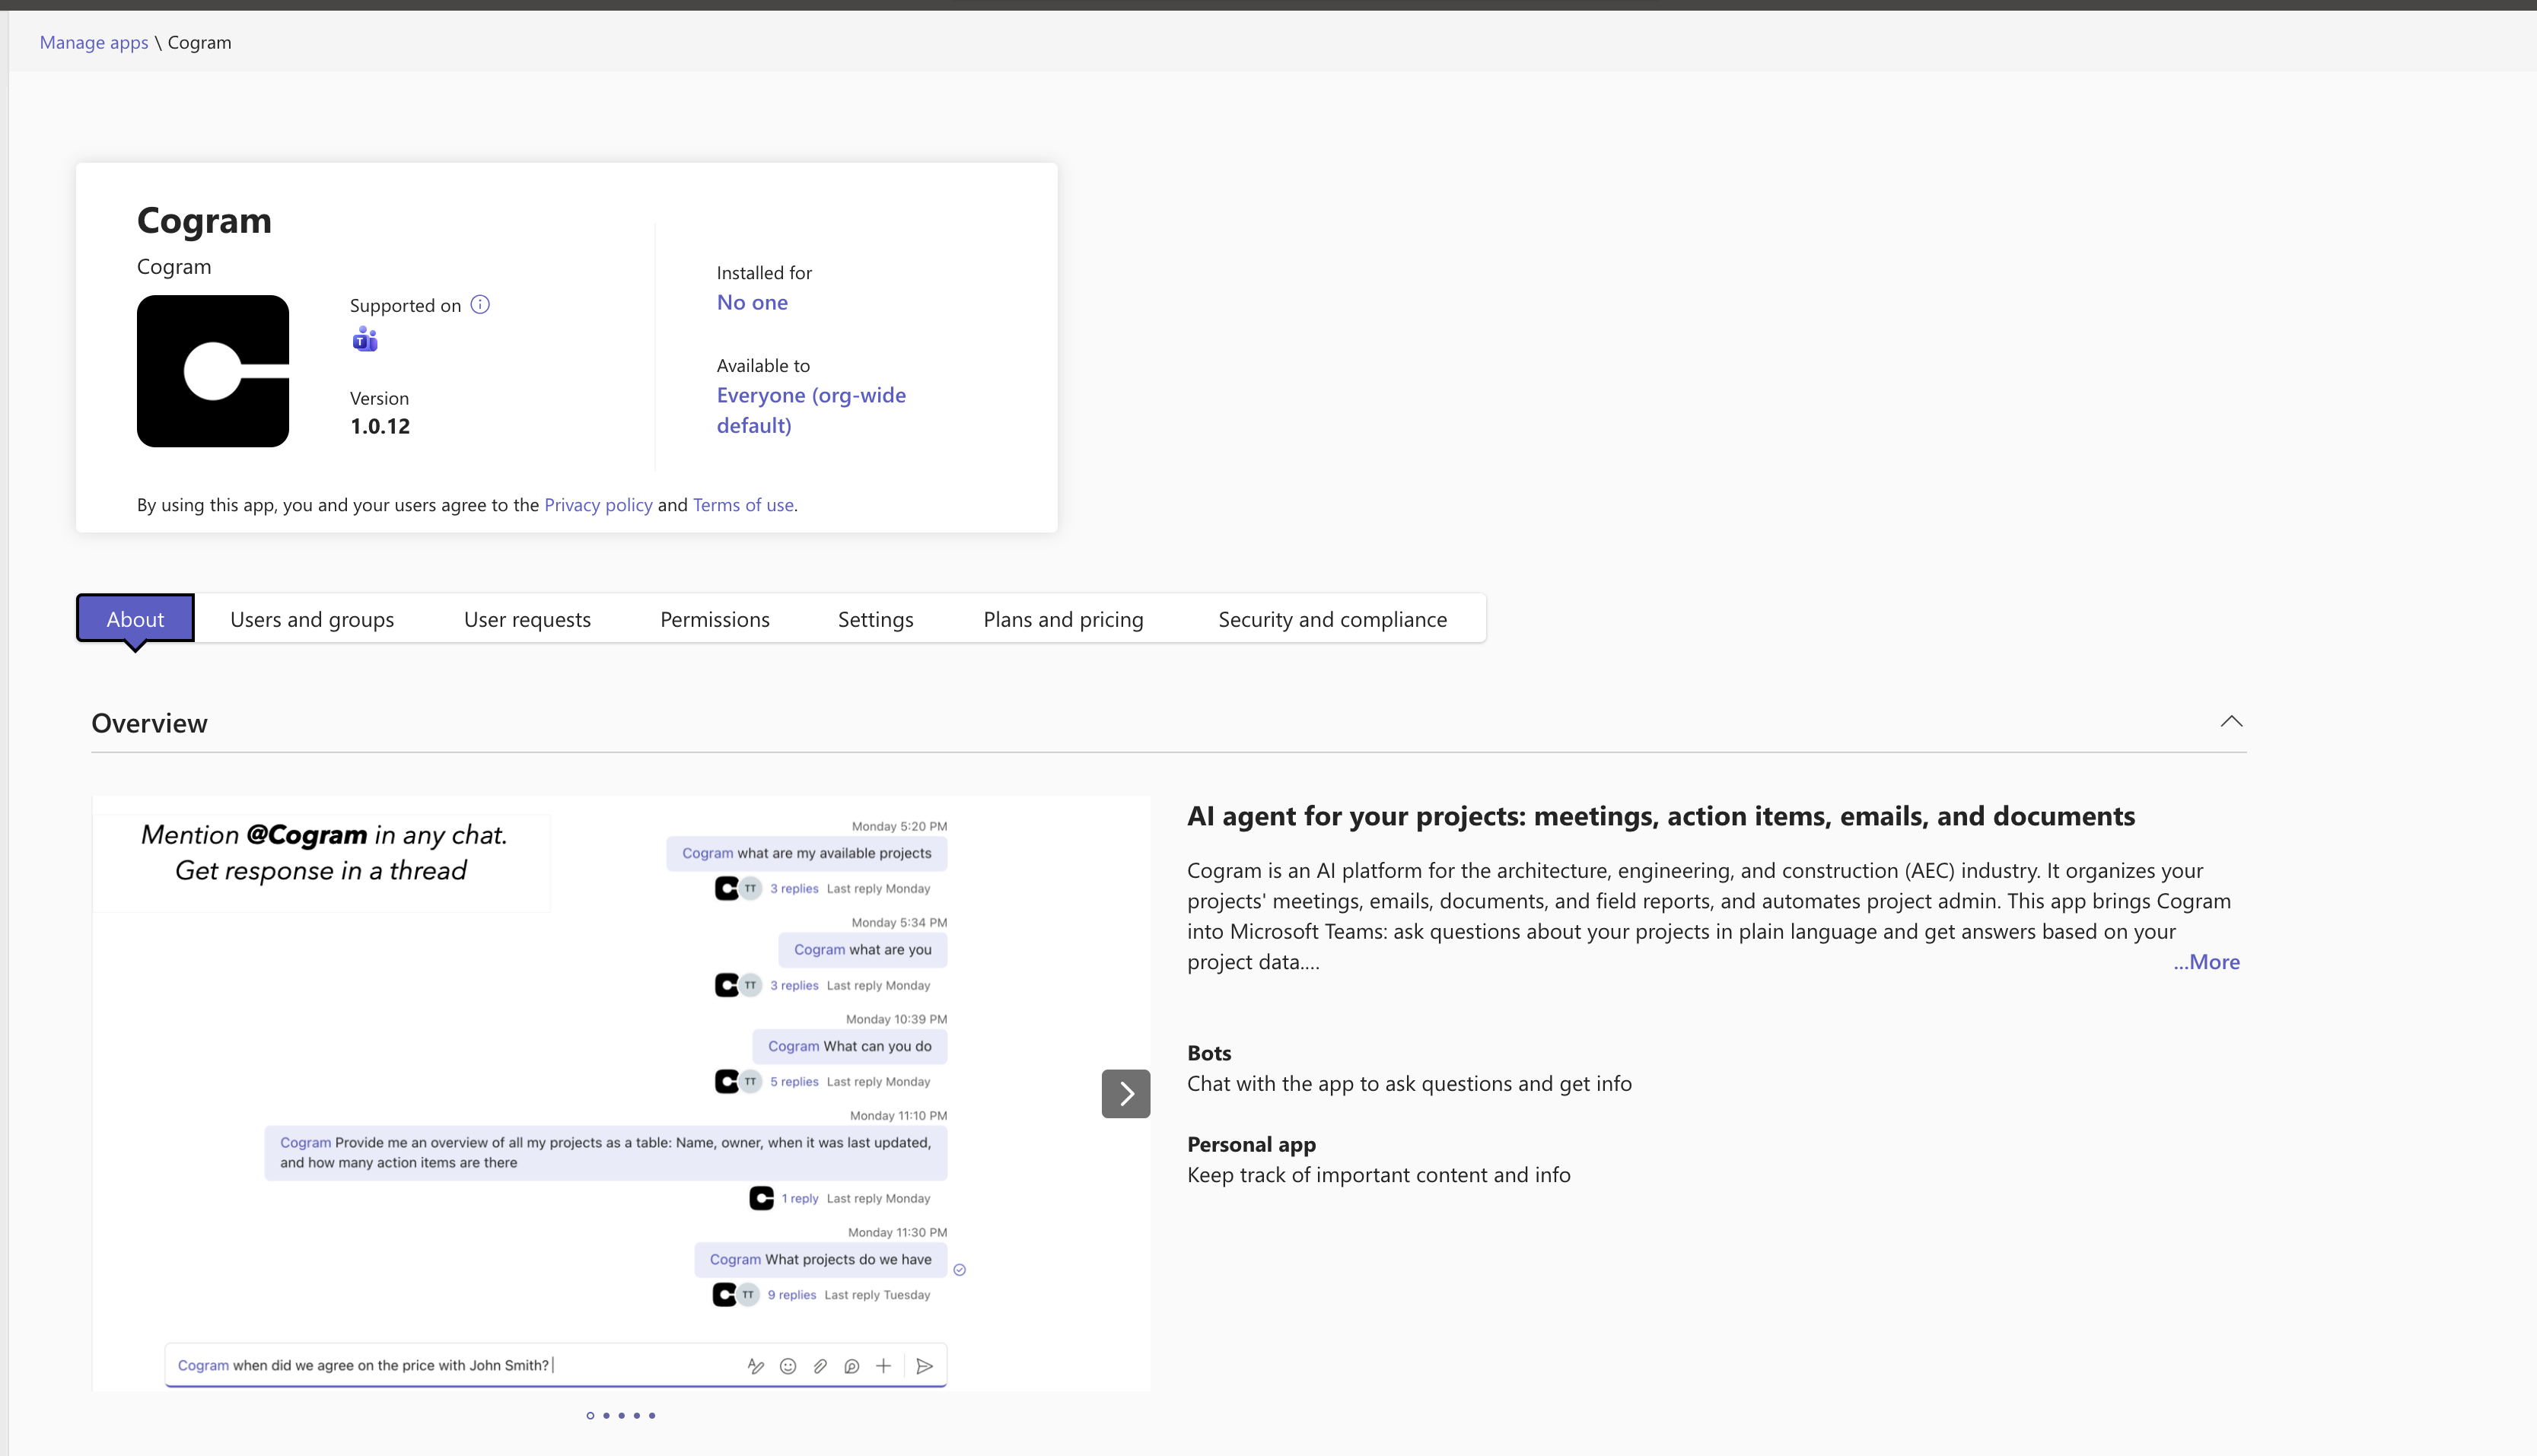Click the large Cogram app logo
This screenshot has width=2537, height=1456.
point(213,371)
